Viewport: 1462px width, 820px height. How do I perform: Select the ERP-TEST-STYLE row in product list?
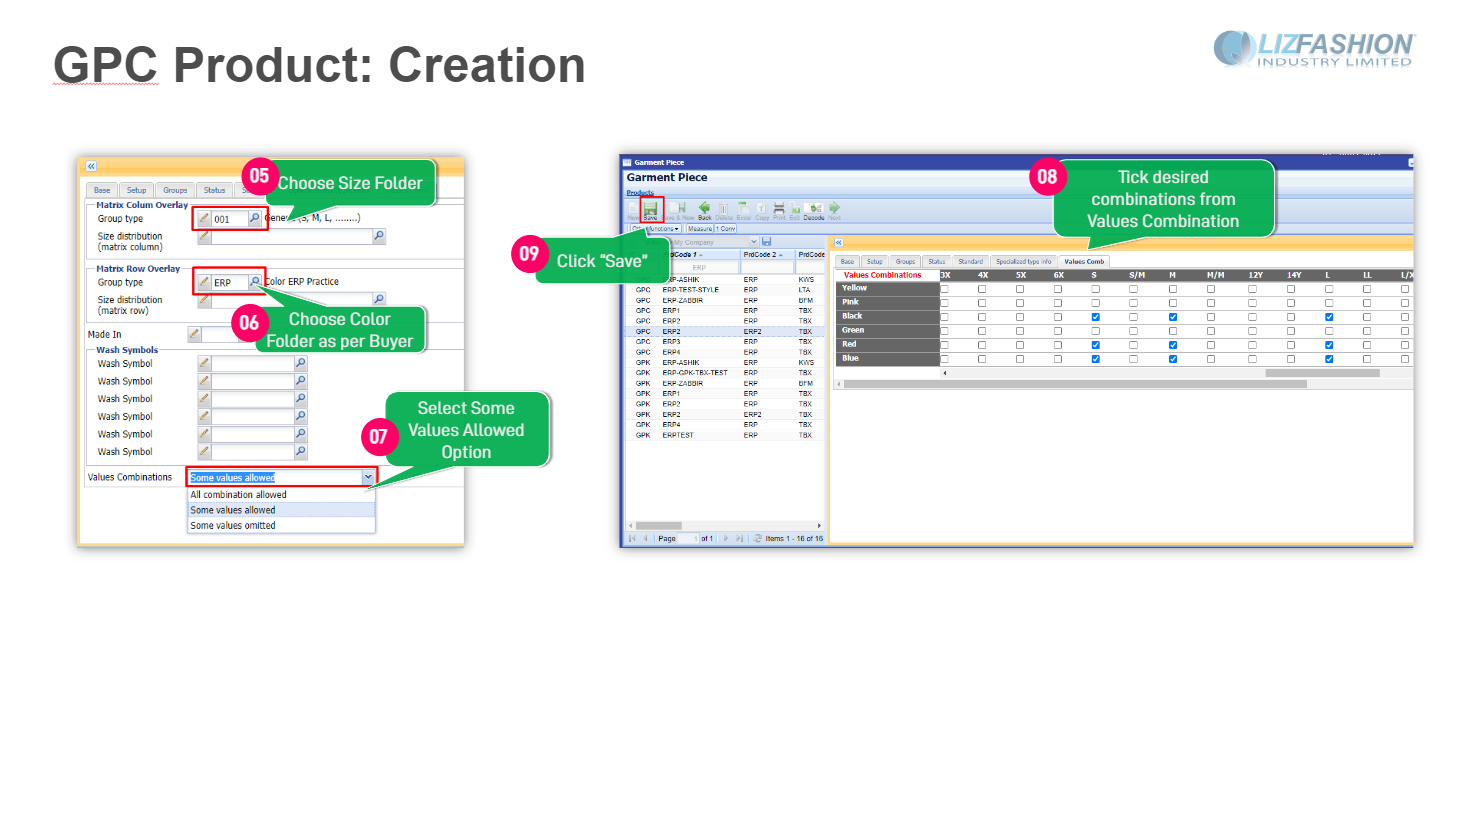tap(690, 290)
